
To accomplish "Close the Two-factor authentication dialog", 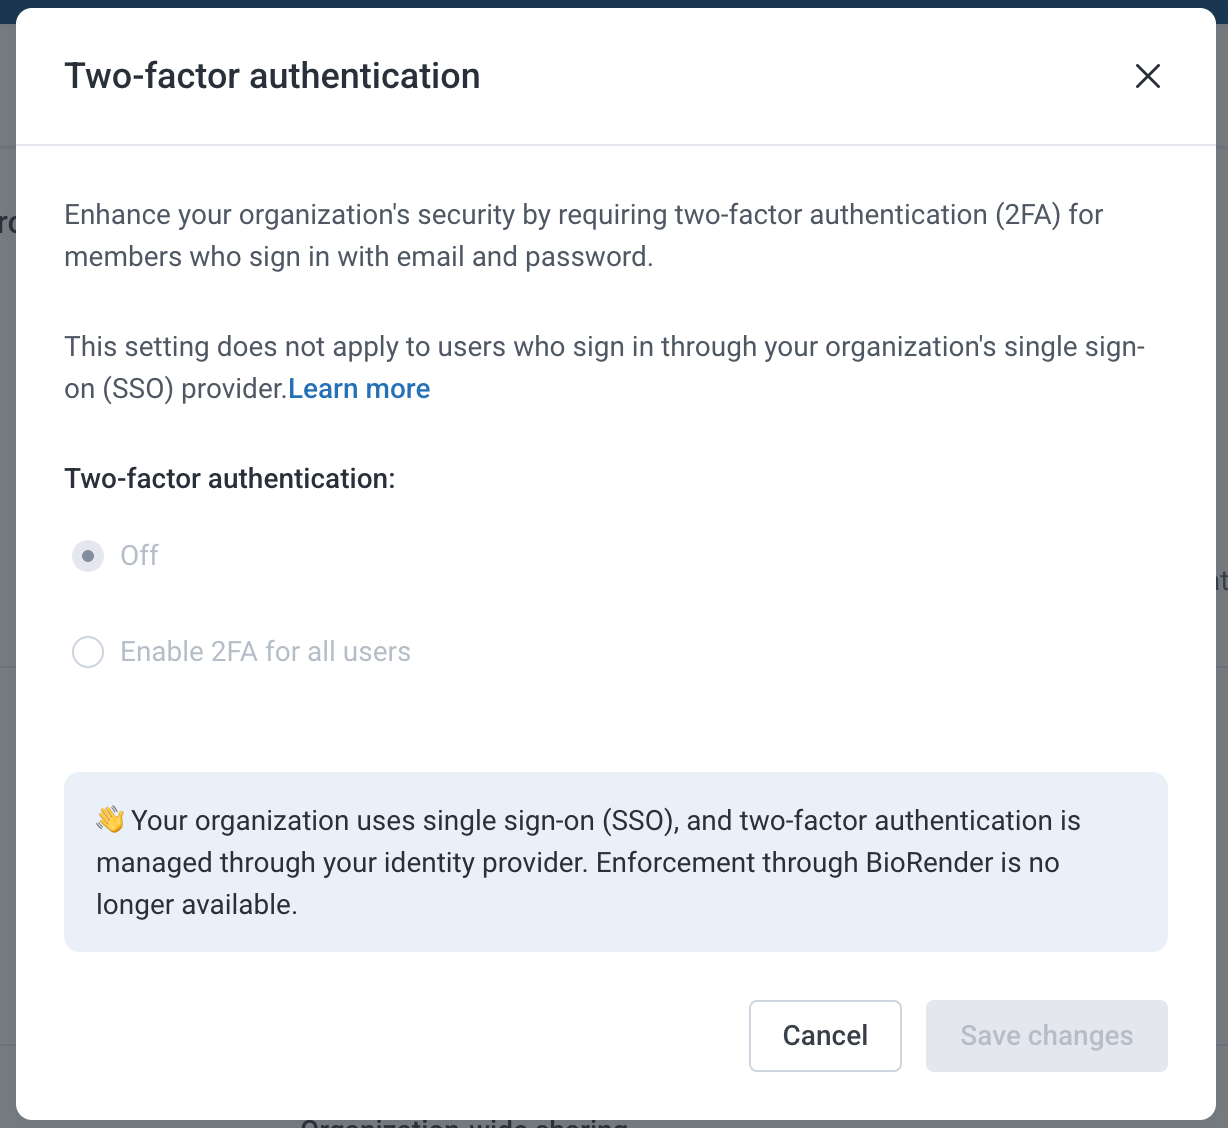I will (x=1147, y=76).
